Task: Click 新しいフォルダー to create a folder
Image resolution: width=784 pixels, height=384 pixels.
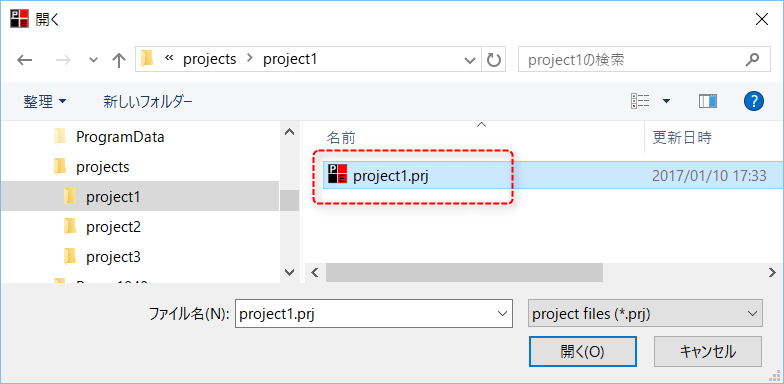Action: tap(148, 102)
